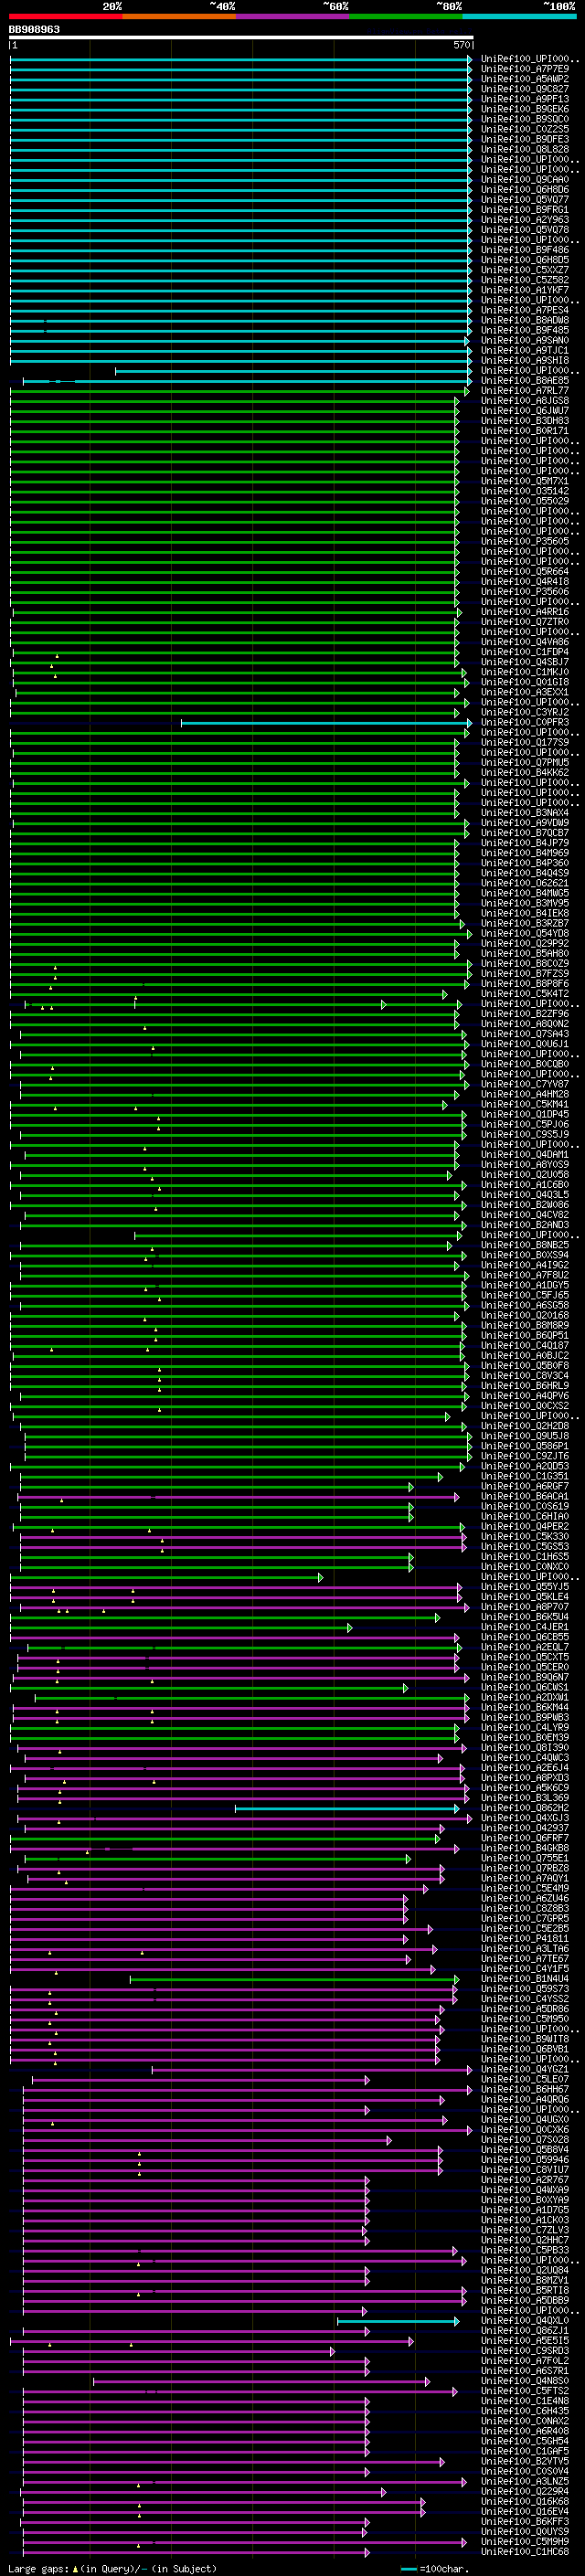Screen dimensions: 585x2576
Task: Select the UniRef100_Q6CWS1 label
Action: (x=525, y=1687)
